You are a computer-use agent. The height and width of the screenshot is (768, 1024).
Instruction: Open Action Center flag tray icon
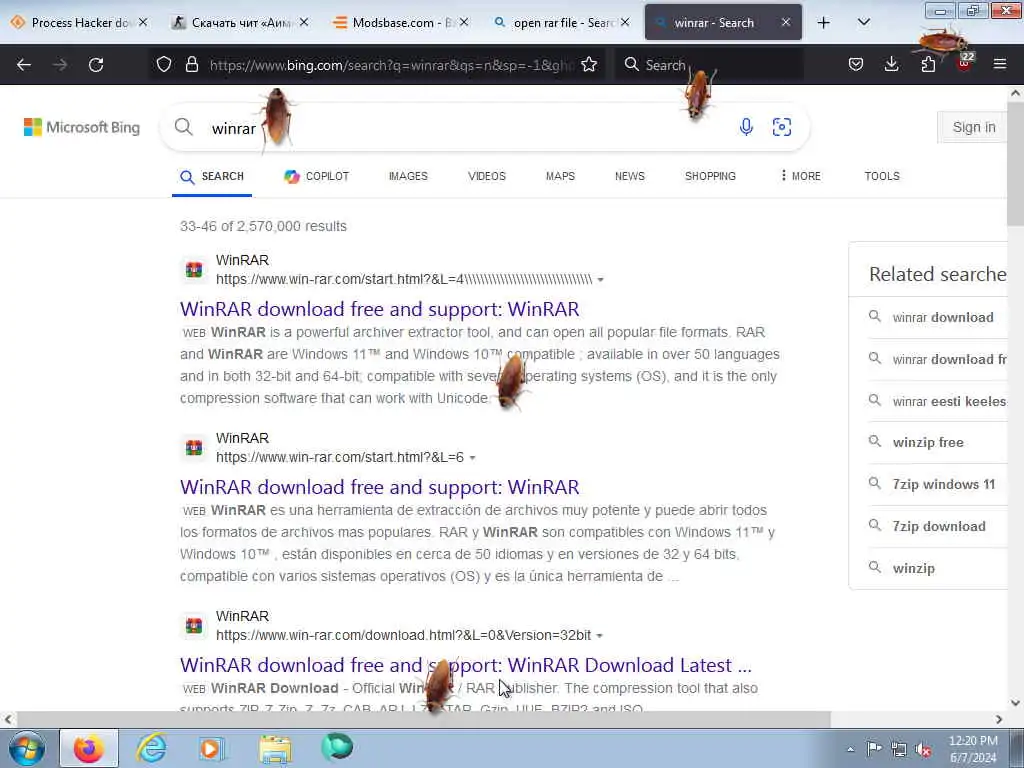(874, 748)
